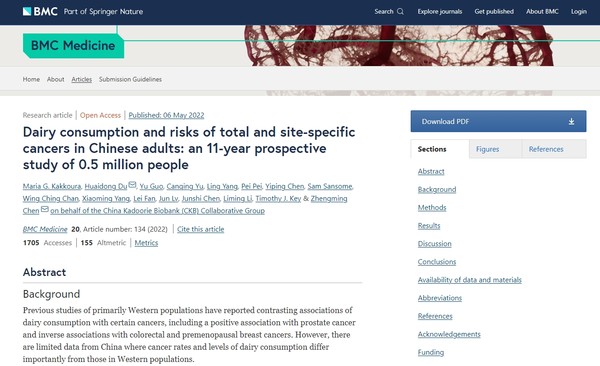
Task: Click the Login link
Action: [579, 11]
